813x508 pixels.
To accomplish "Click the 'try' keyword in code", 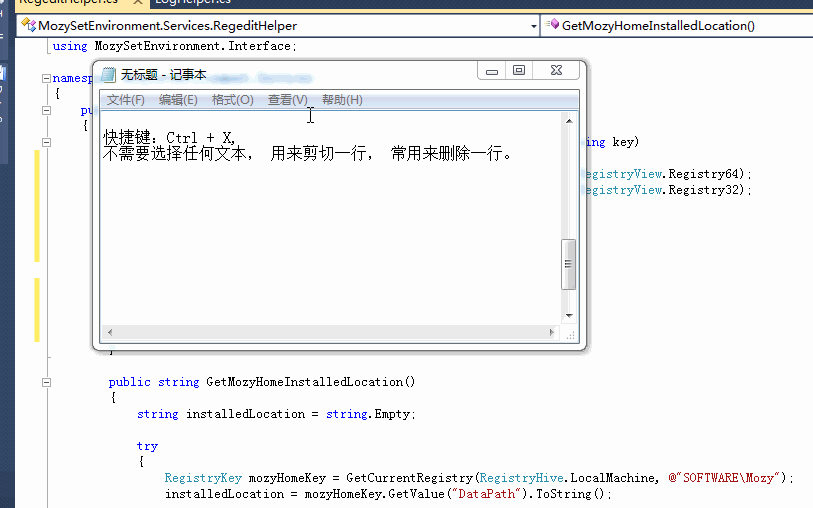I will 147,446.
